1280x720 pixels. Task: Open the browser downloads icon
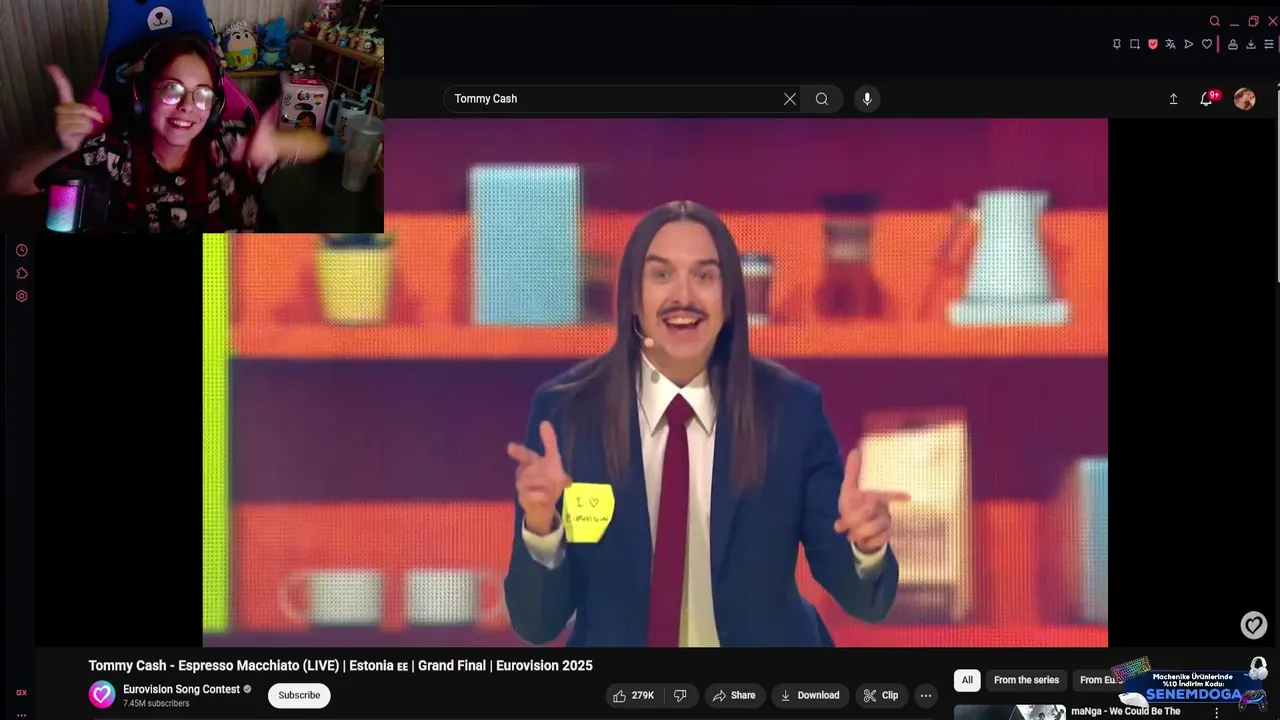coord(1251,44)
